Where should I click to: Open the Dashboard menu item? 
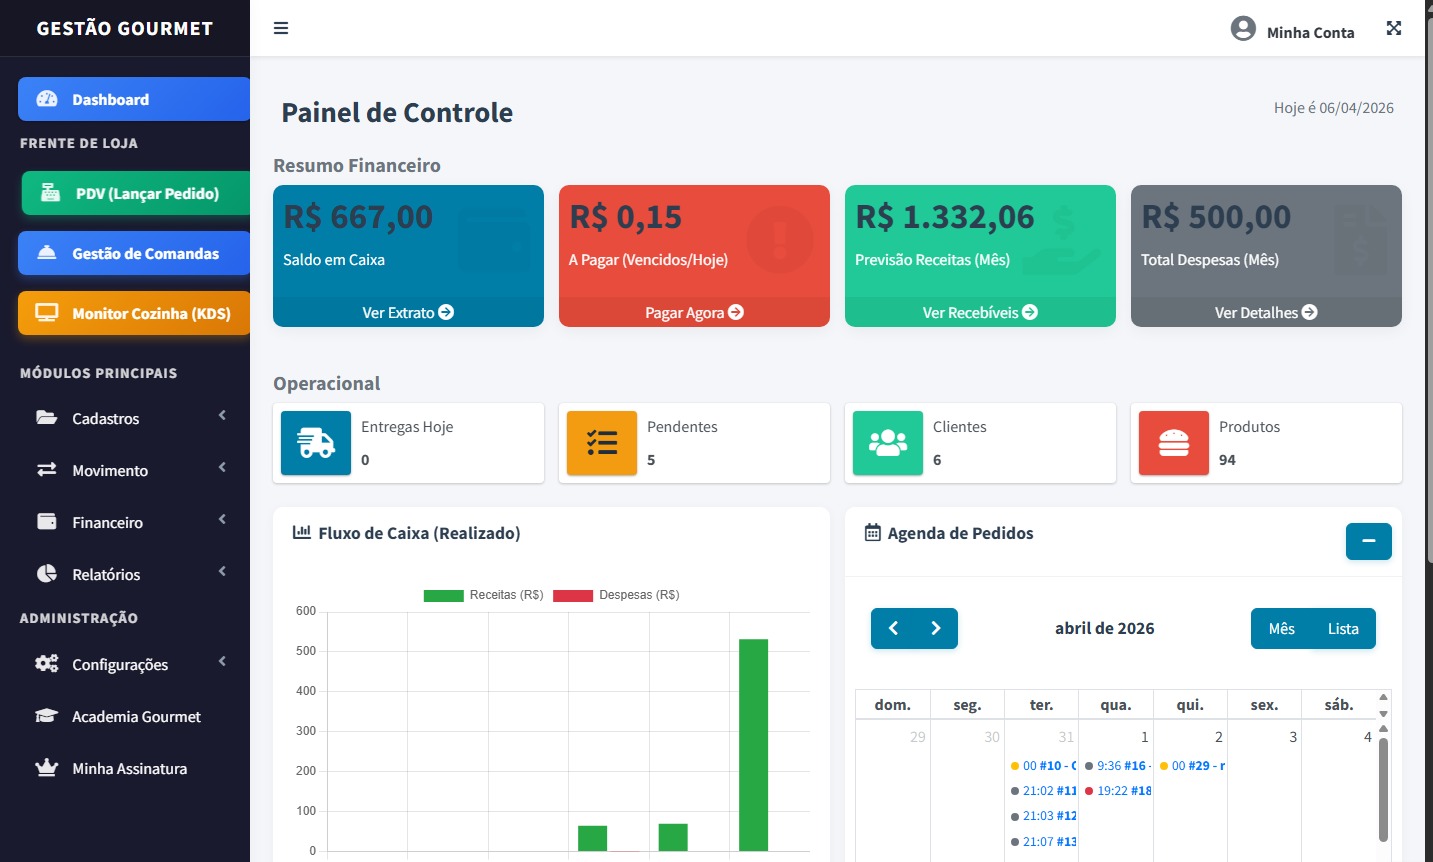[x=134, y=99]
